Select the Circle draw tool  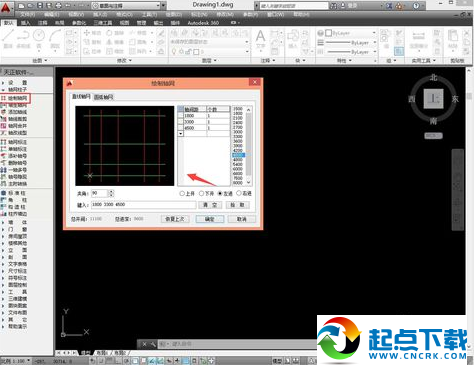click(39, 39)
